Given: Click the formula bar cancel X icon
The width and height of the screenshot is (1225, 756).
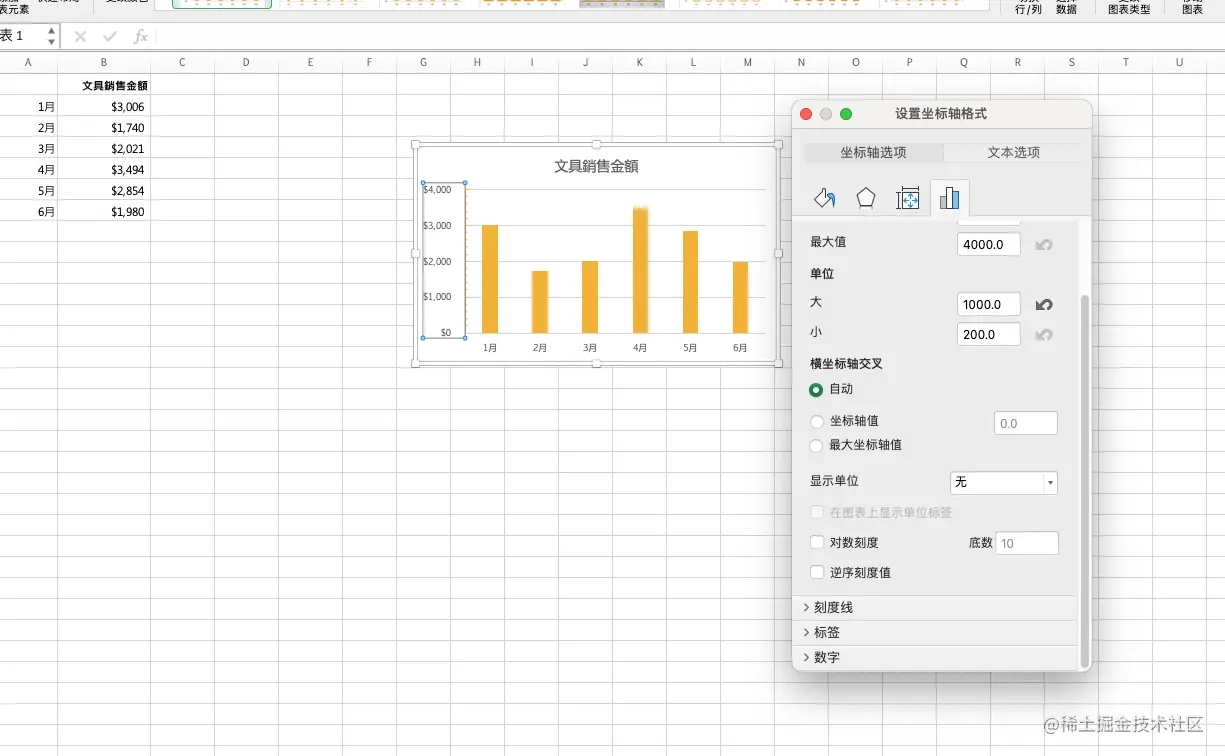Looking at the screenshot, I should tap(80, 36).
